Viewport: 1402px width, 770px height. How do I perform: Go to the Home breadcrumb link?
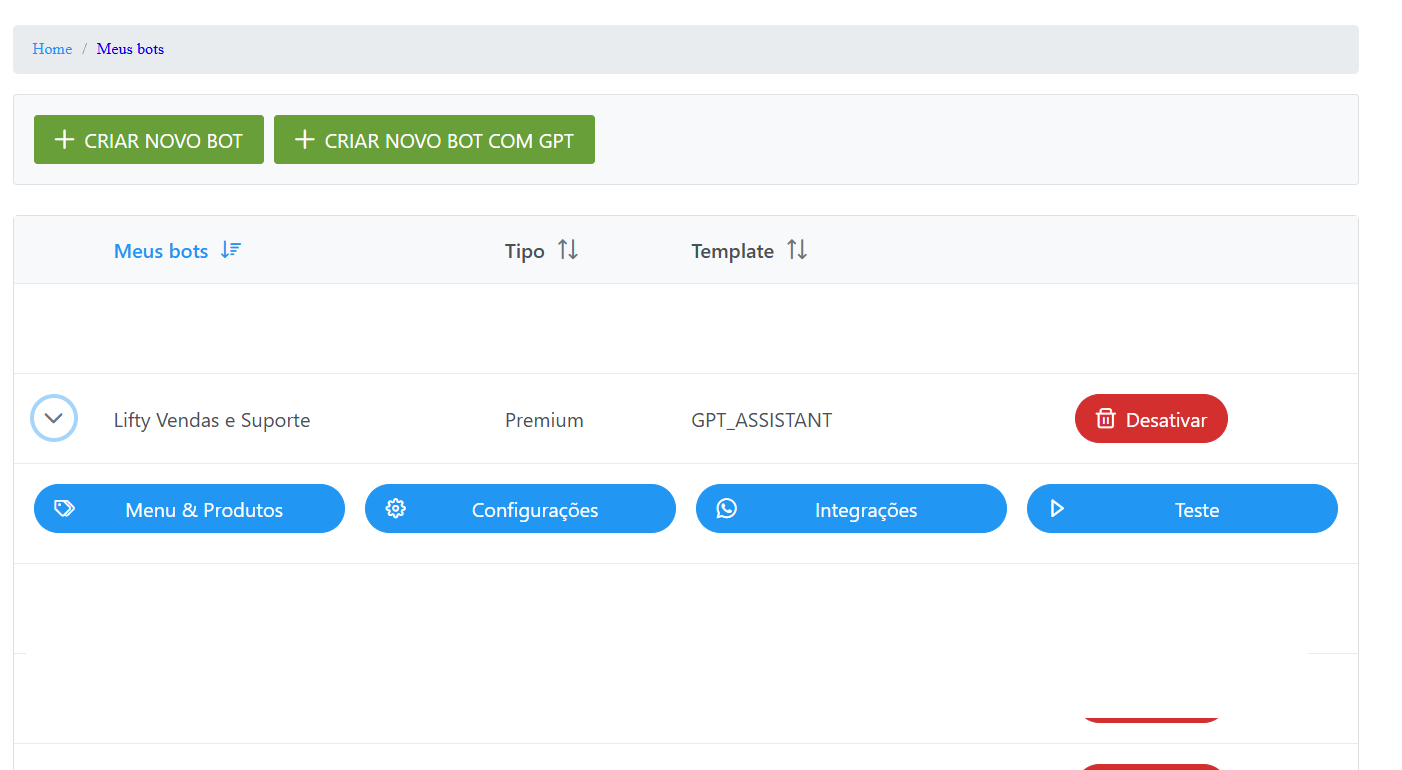point(52,49)
